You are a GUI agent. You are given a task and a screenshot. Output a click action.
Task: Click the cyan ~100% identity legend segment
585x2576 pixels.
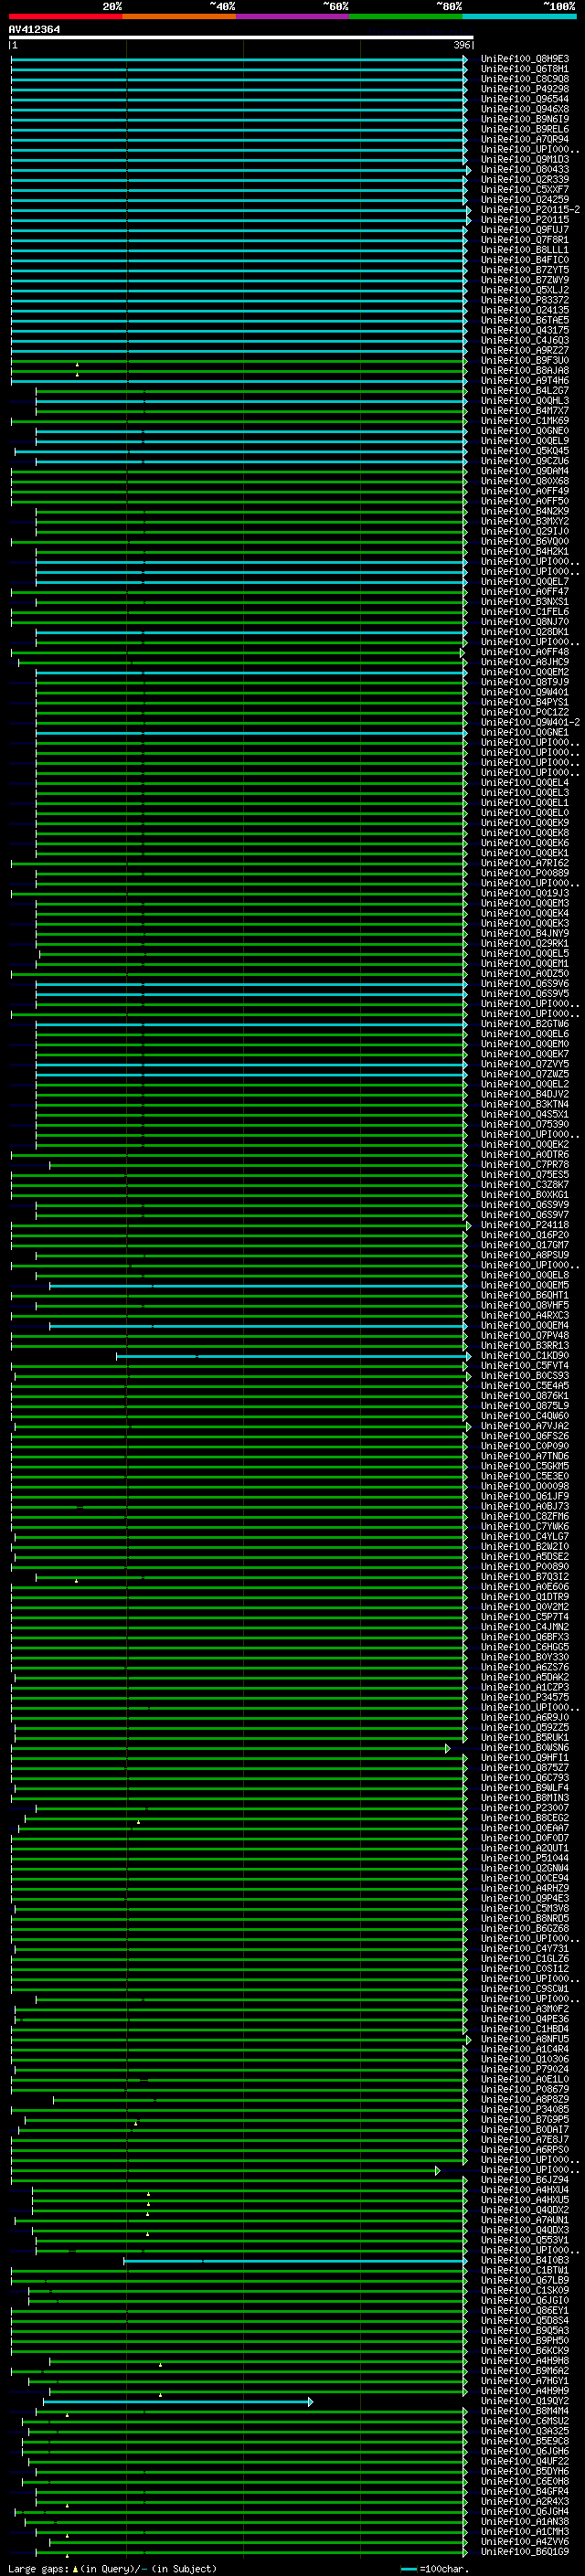pyautogui.click(x=518, y=16)
